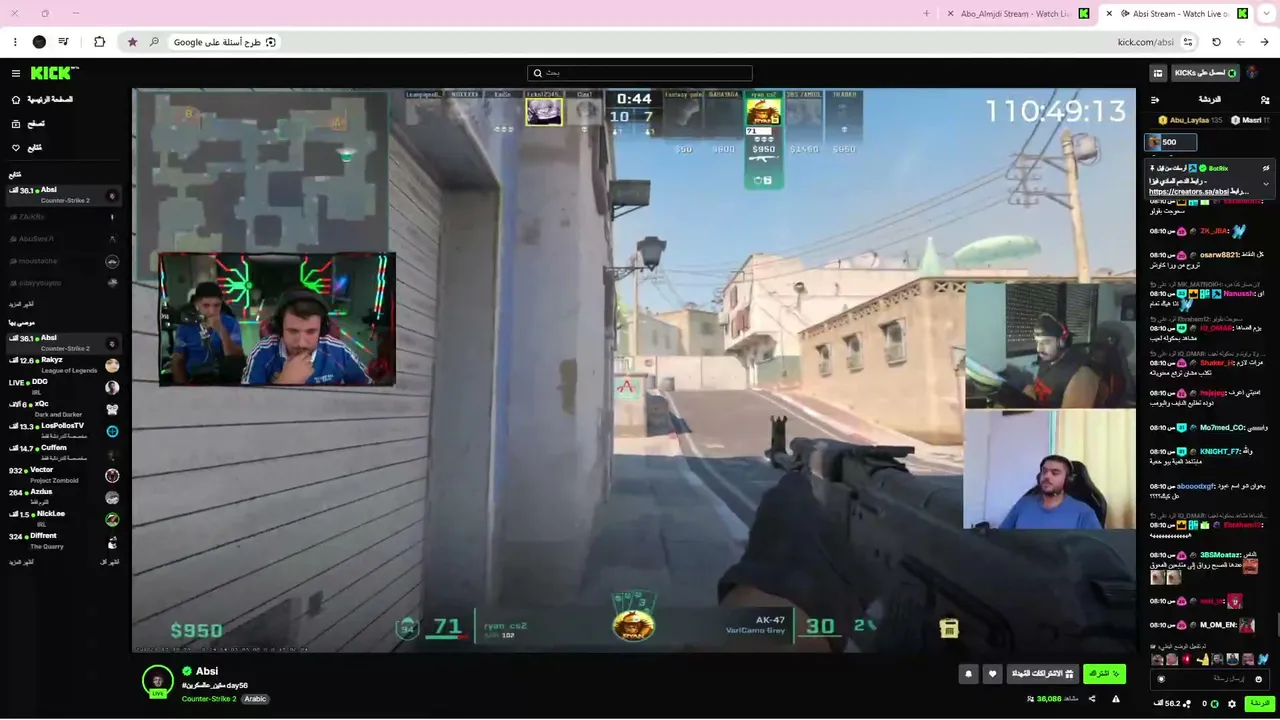Screen dimensions: 1280x720
Task: Share the stream via share icon
Action: (1091, 699)
